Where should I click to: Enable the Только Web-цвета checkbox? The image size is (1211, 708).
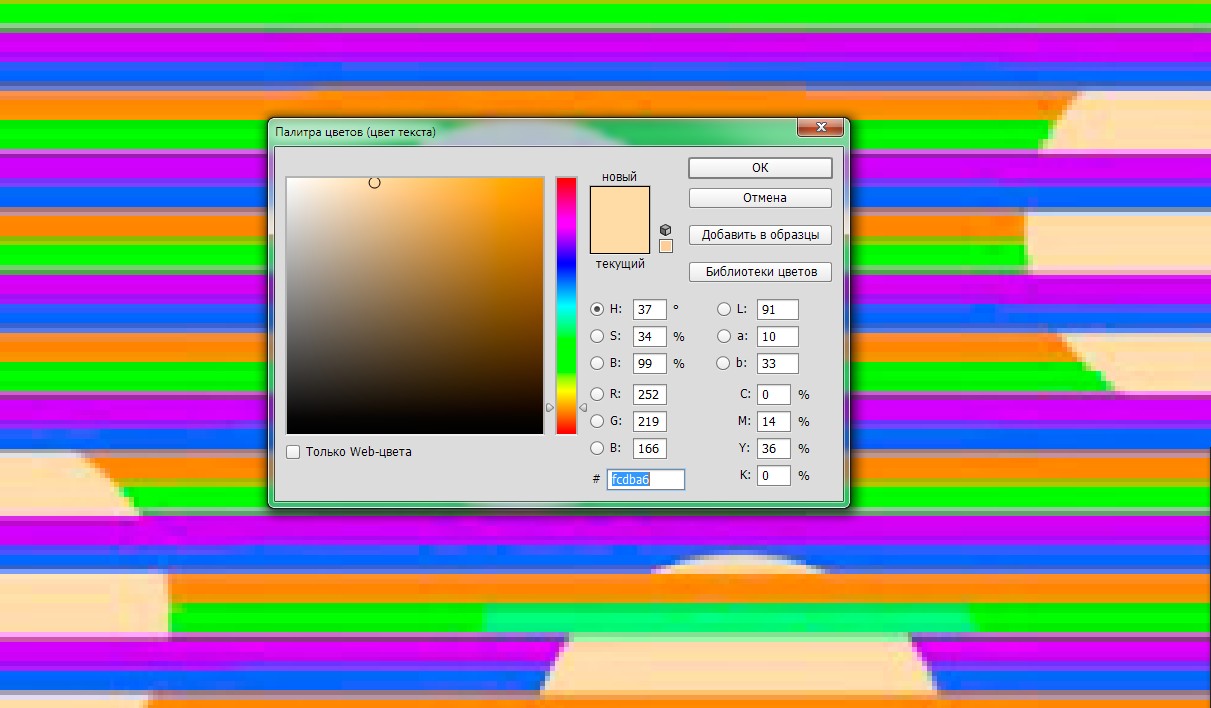293,452
